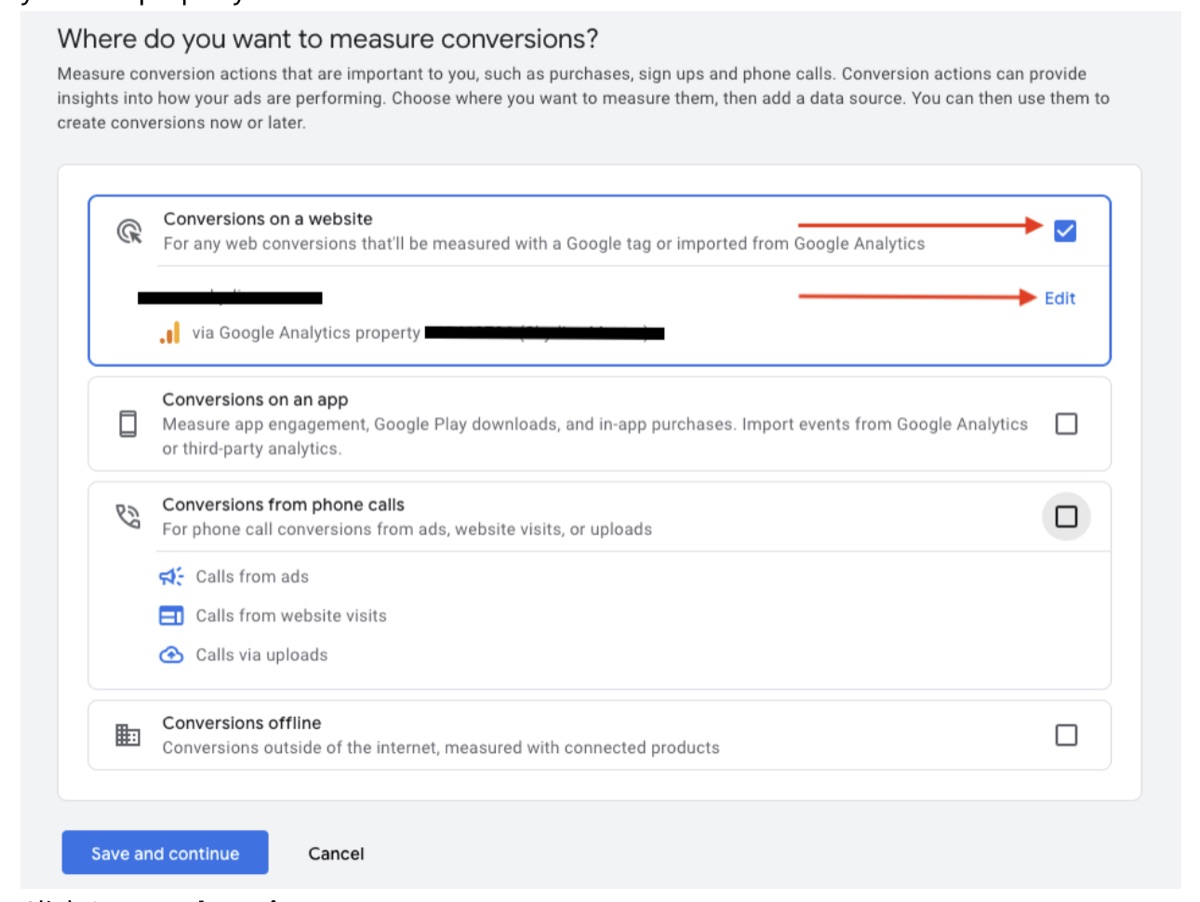Viewport: 1200px width, 902px height.
Task: Select the Conversions from phone calls title
Action: pyautogui.click(x=283, y=505)
